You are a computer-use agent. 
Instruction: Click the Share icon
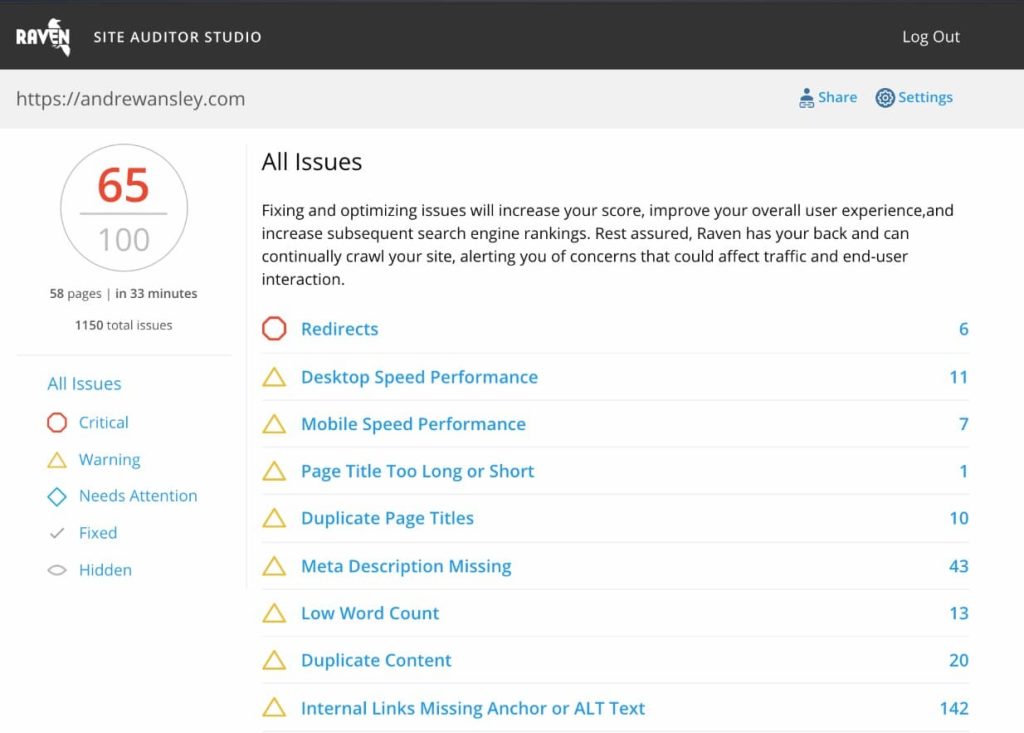pyautogui.click(x=806, y=98)
